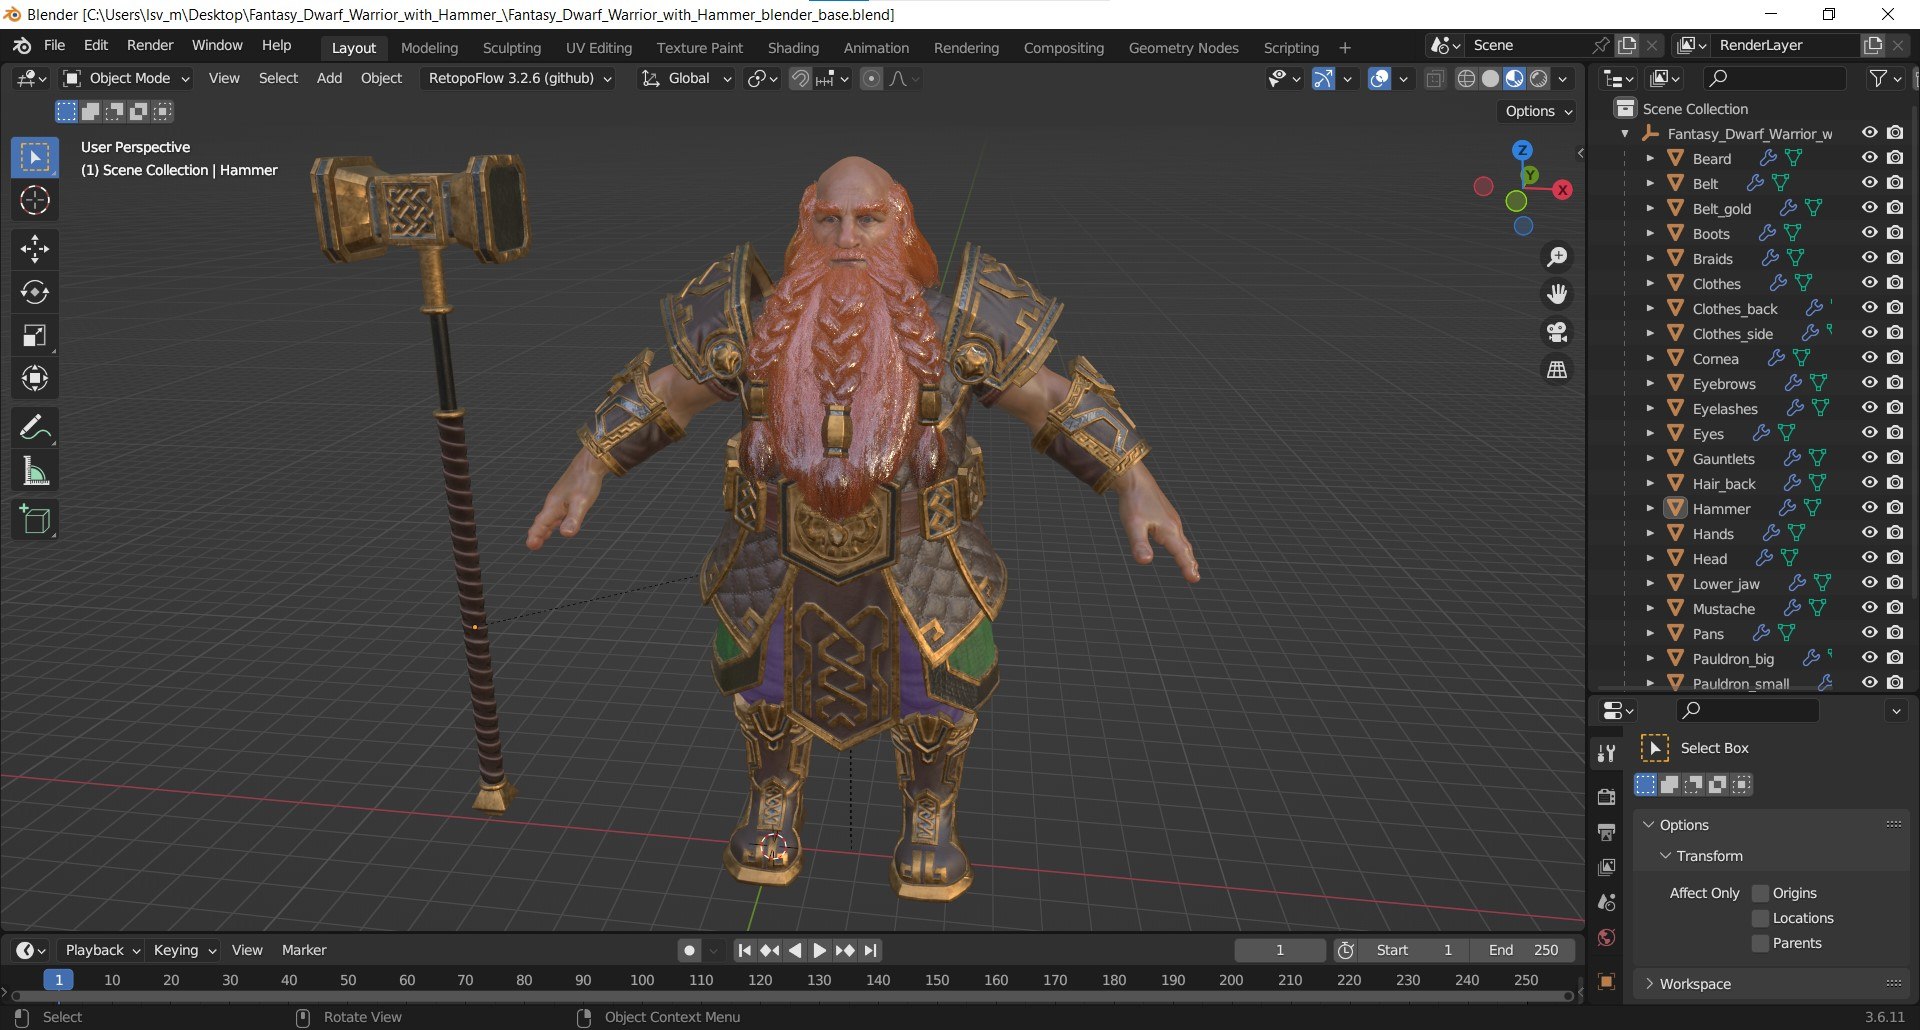The image size is (1920, 1030).
Task: Open the Object Mode dropdown
Action: pos(126,78)
